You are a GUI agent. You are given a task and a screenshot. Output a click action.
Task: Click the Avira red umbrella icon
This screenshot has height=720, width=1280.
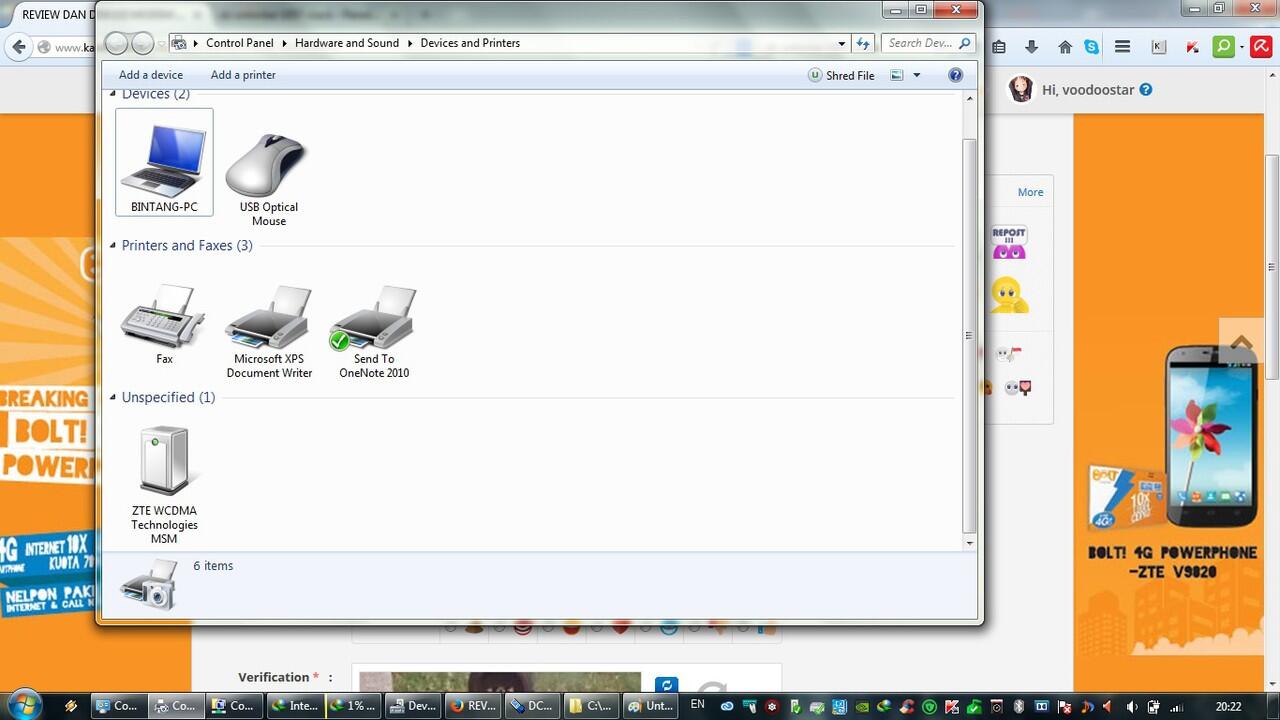(1261, 47)
